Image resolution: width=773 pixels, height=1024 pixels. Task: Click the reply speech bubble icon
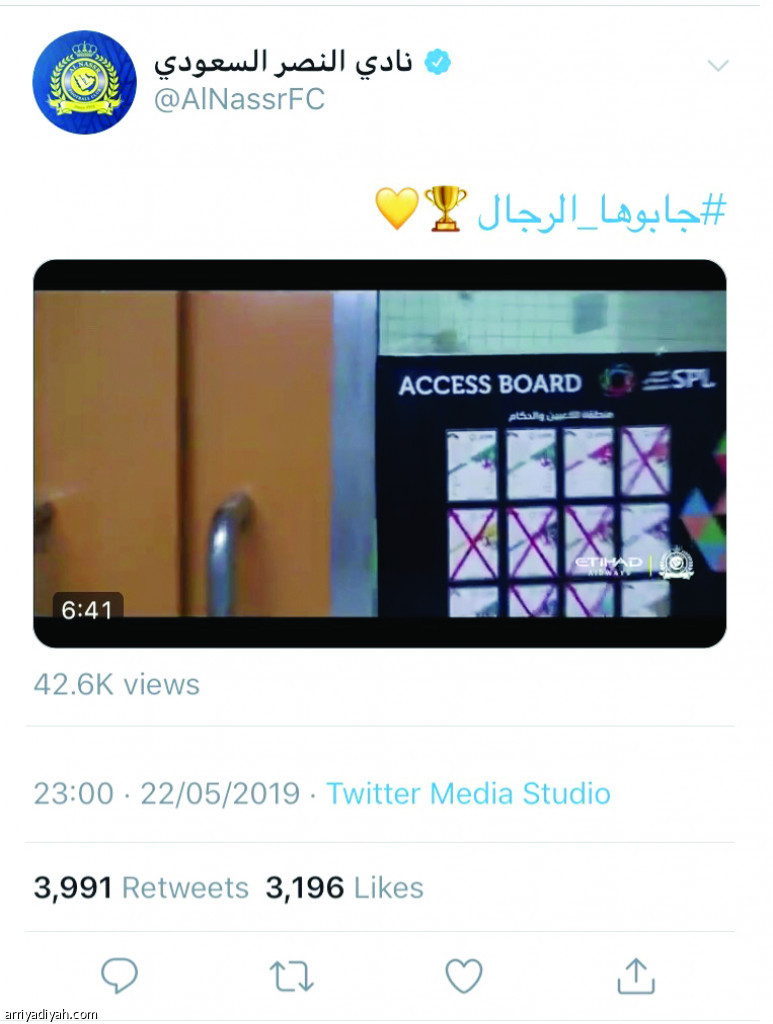(x=119, y=976)
